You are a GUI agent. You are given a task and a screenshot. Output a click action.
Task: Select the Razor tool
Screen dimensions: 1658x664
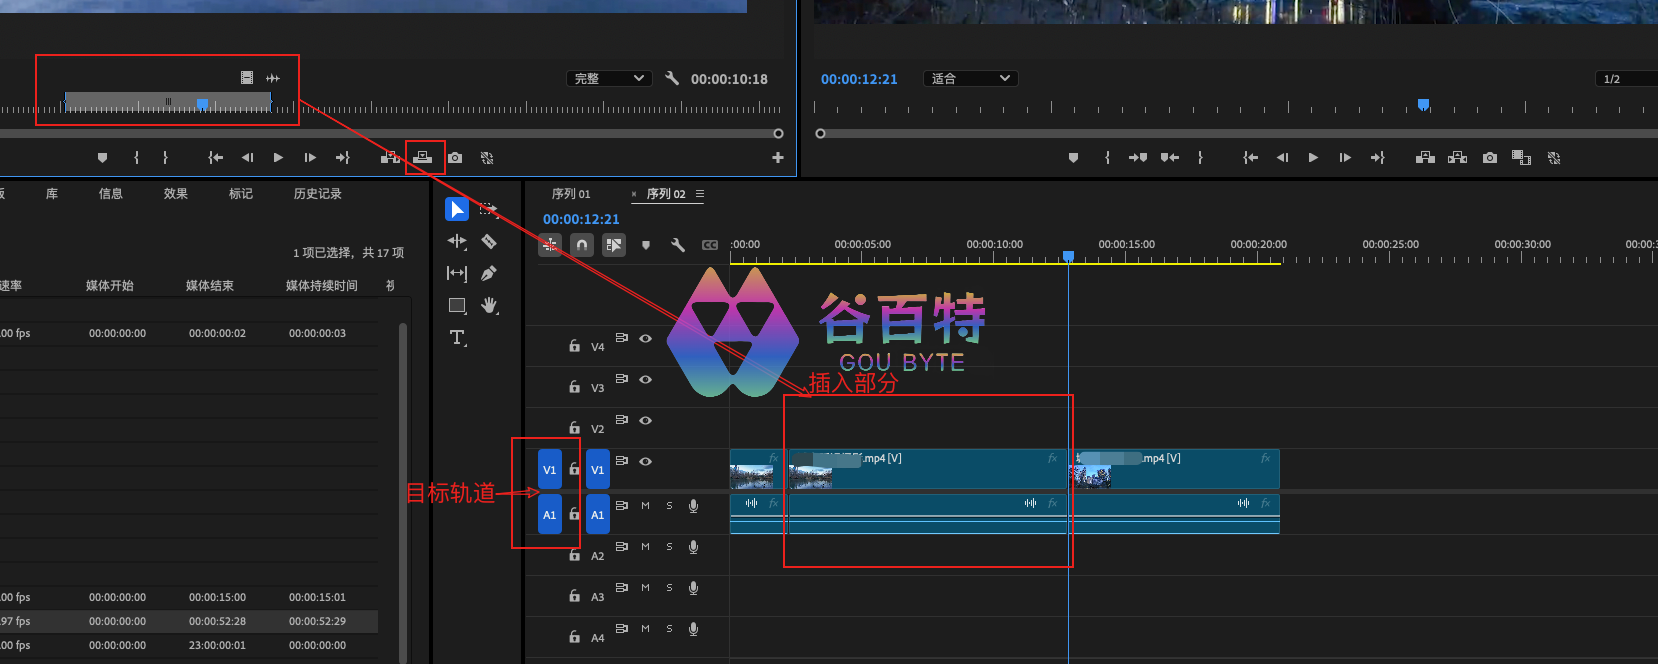[489, 241]
